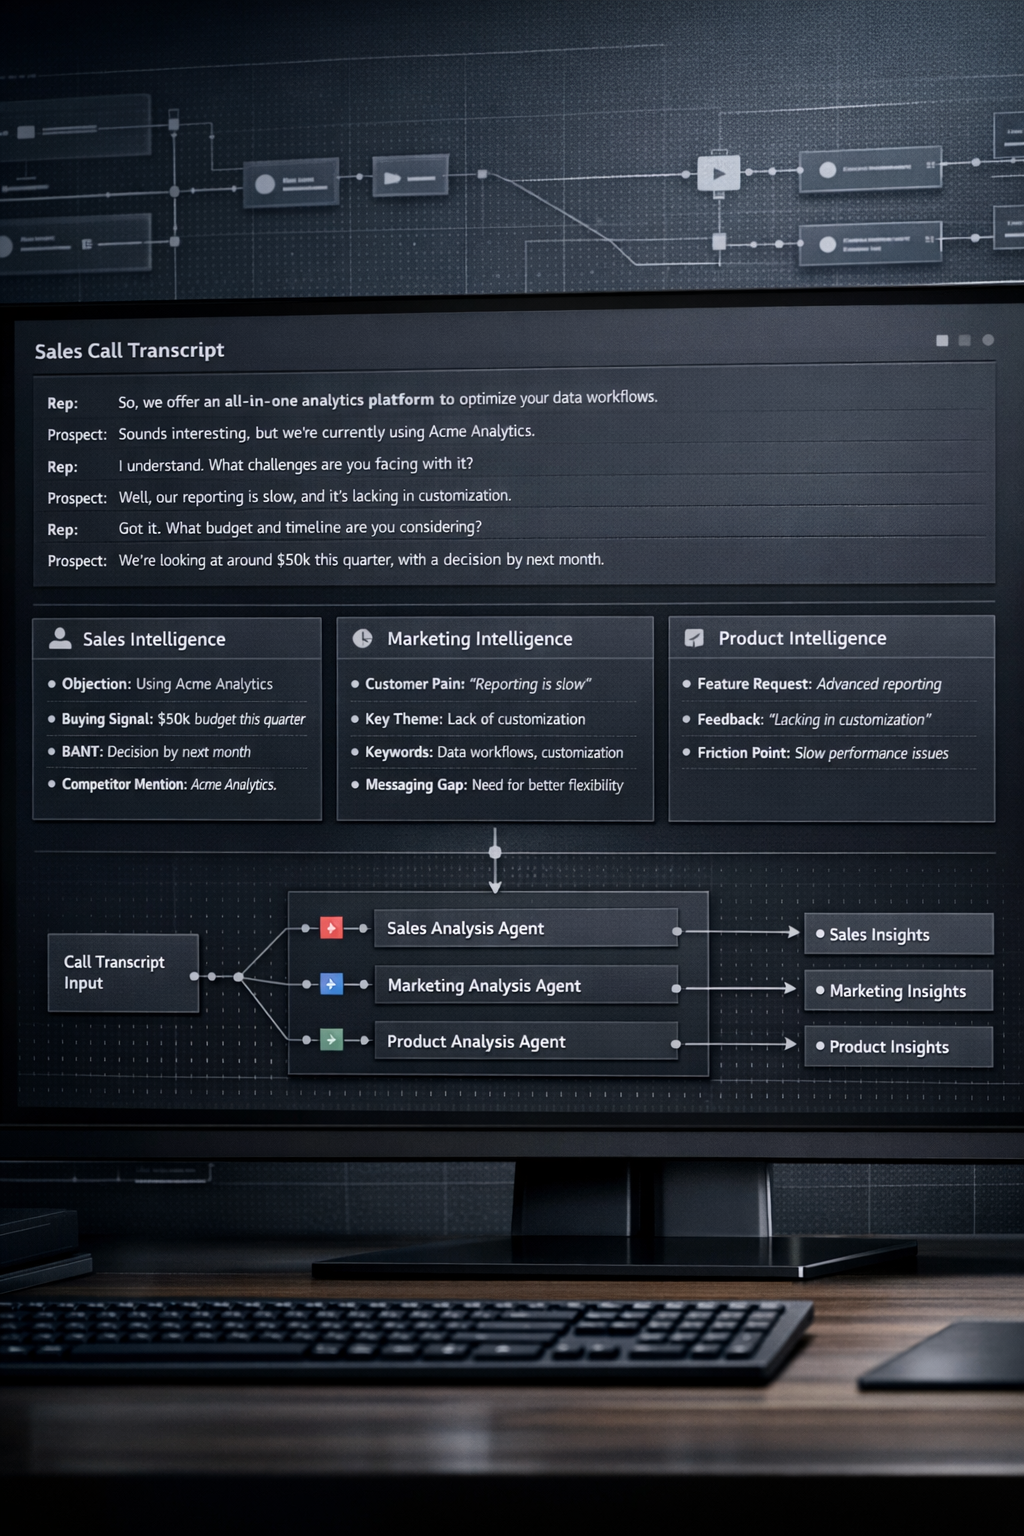The image size is (1024, 1536).
Task: Open the Marketing Insights output
Action: pyautogui.click(x=898, y=990)
